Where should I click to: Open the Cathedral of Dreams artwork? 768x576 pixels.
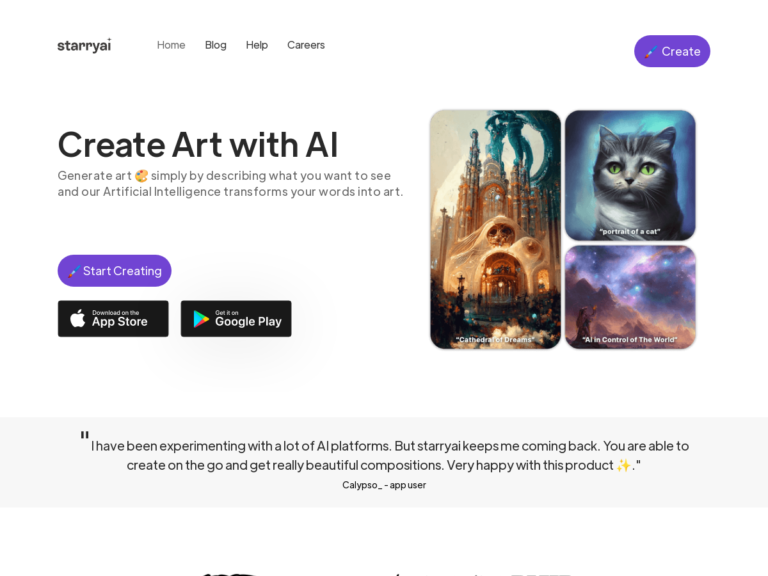coord(495,229)
